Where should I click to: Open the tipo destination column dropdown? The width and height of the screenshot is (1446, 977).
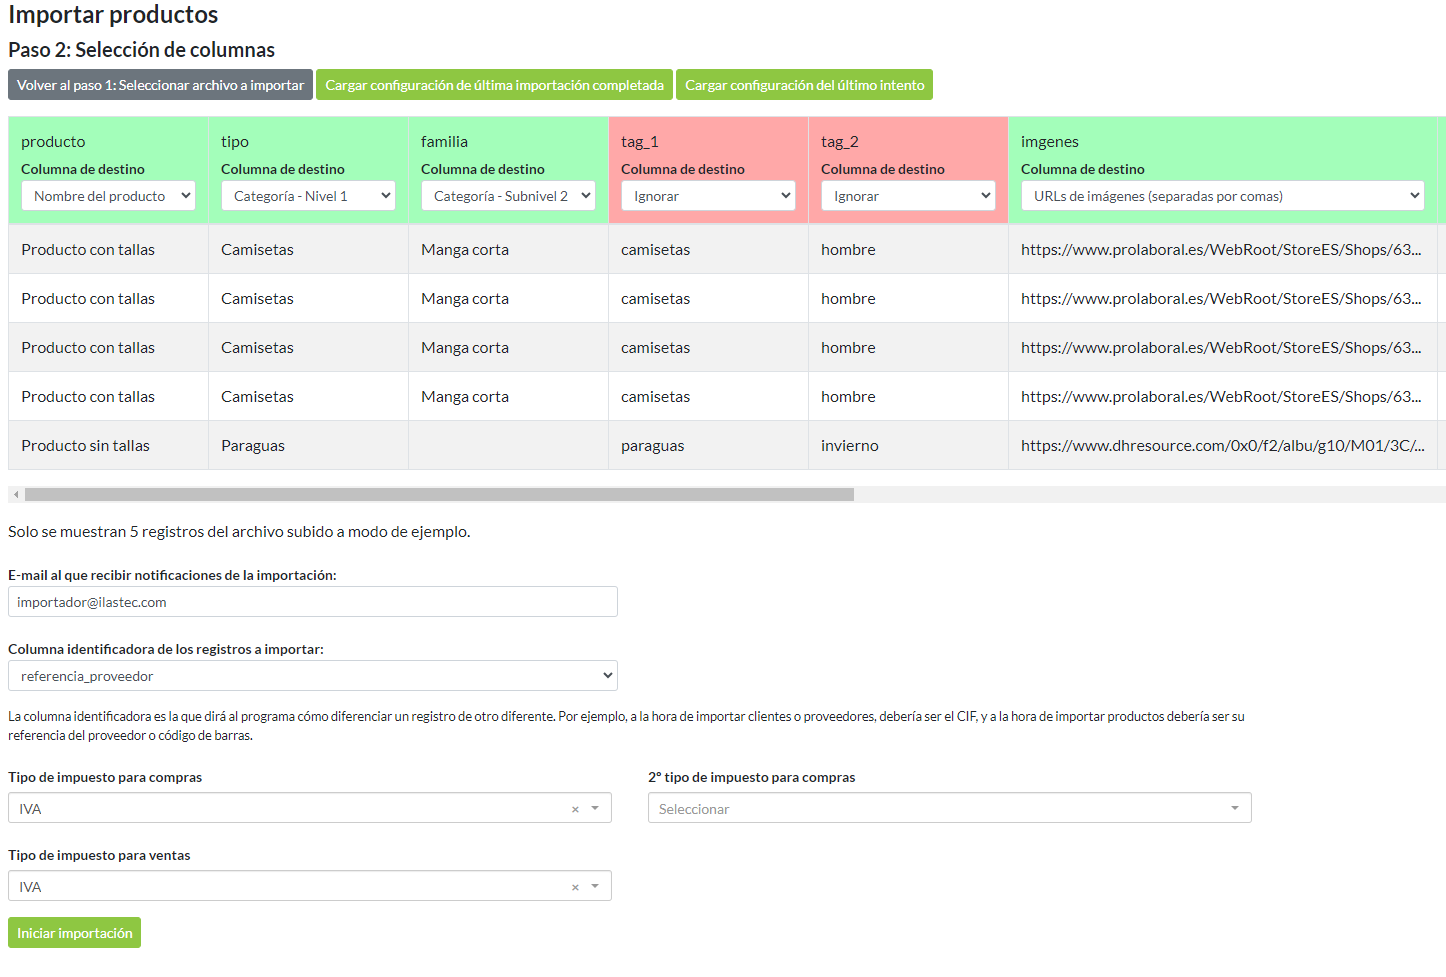pos(308,196)
